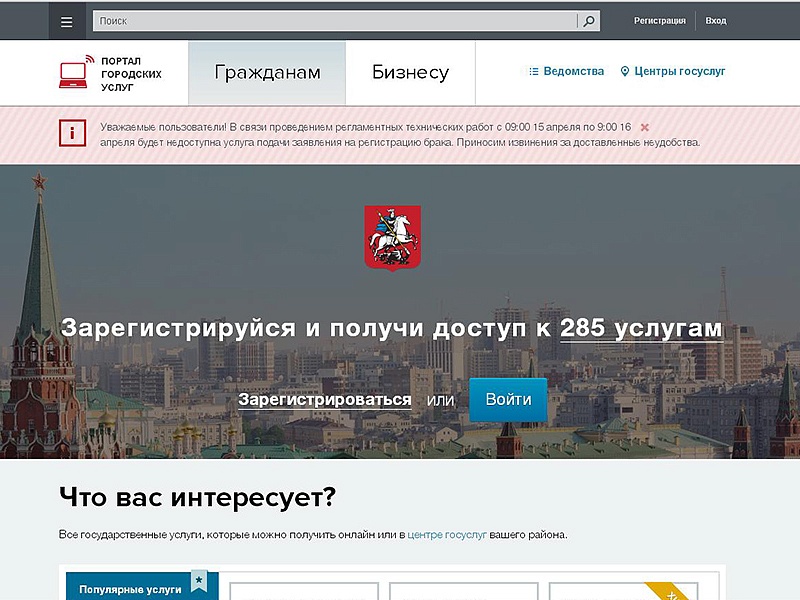Click the list icon beside Ведомства
The height and width of the screenshot is (600, 800).
tap(534, 72)
